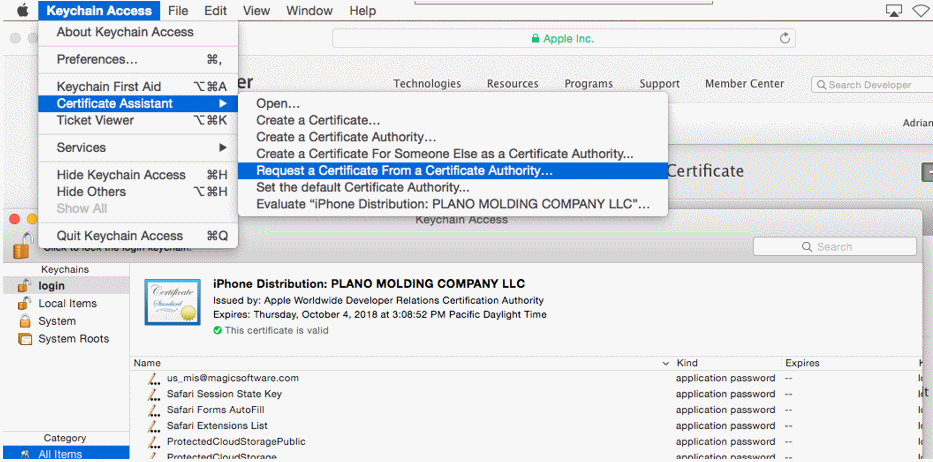The image size is (933, 462).
Task: Open the Apple menu
Action: 23,10
